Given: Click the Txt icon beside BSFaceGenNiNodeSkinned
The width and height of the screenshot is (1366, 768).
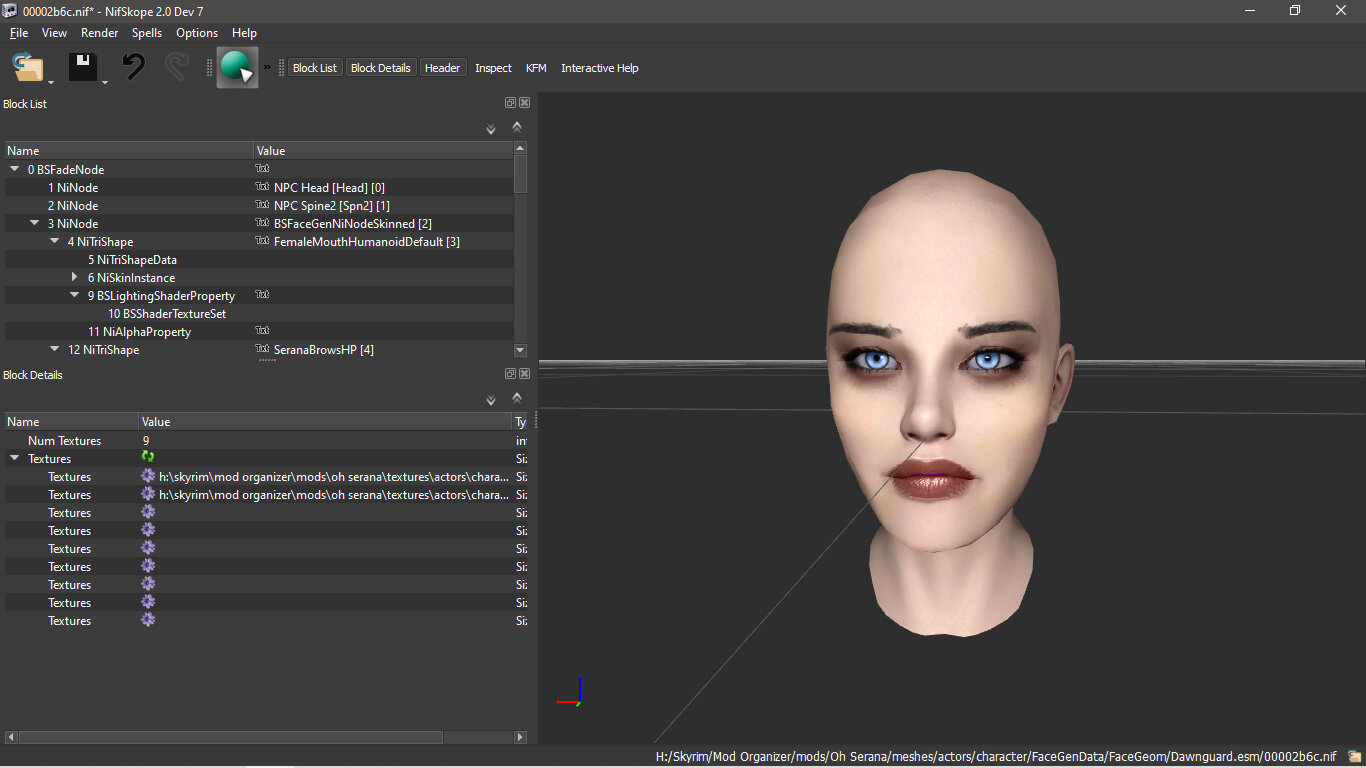Looking at the screenshot, I should click(262, 223).
